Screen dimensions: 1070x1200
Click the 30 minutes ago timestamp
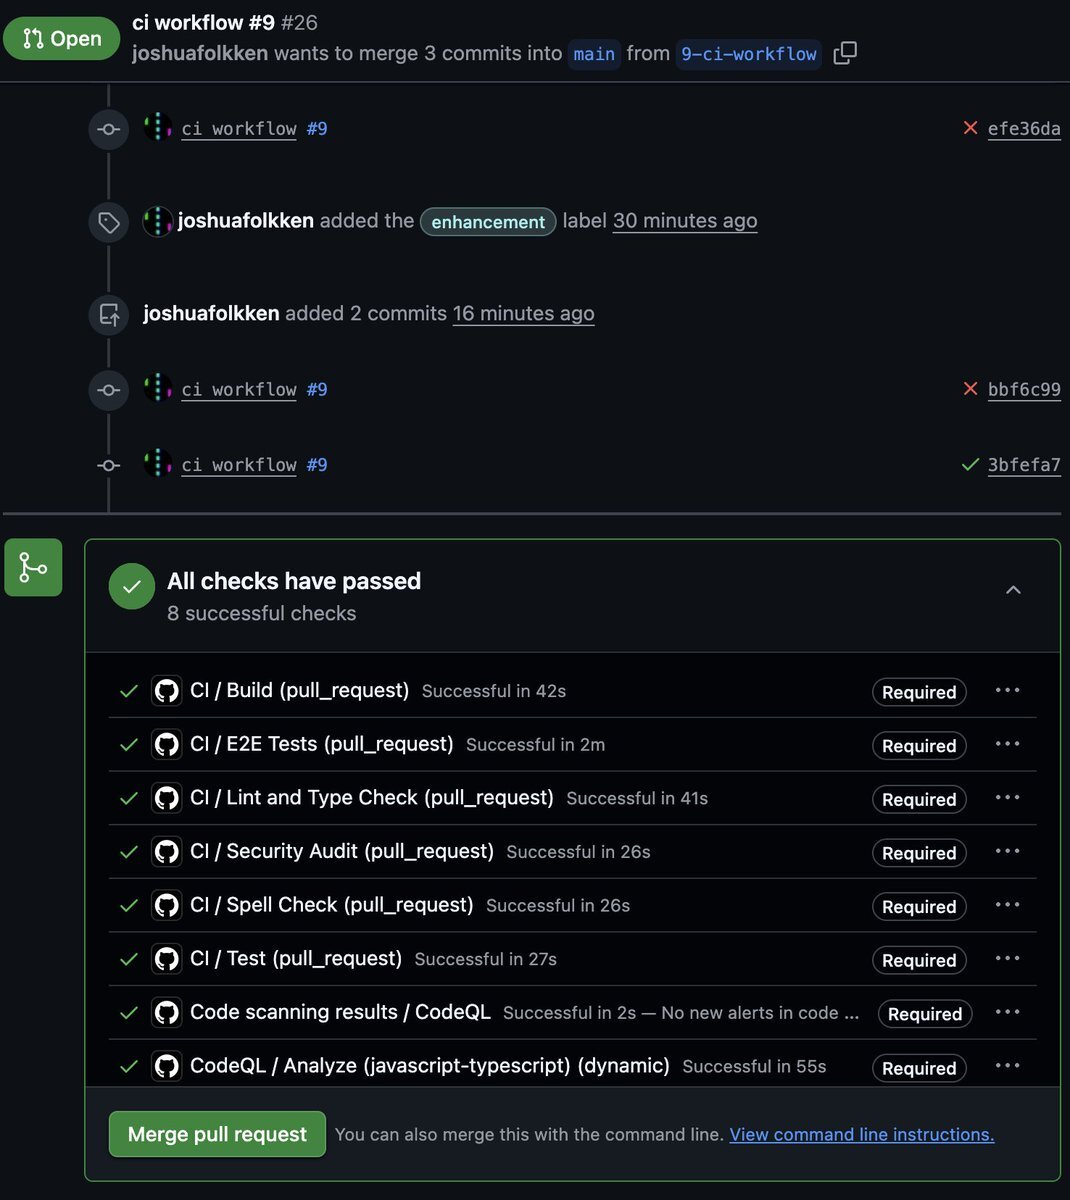684,221
